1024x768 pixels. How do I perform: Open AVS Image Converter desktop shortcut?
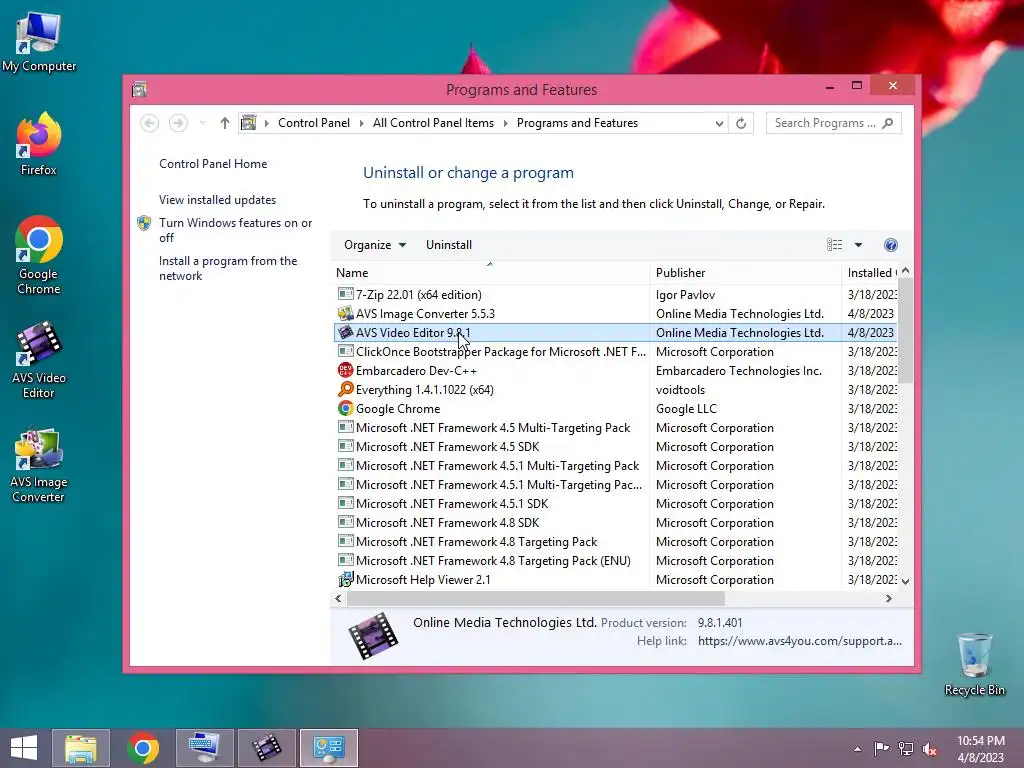[x=39, y=465]
